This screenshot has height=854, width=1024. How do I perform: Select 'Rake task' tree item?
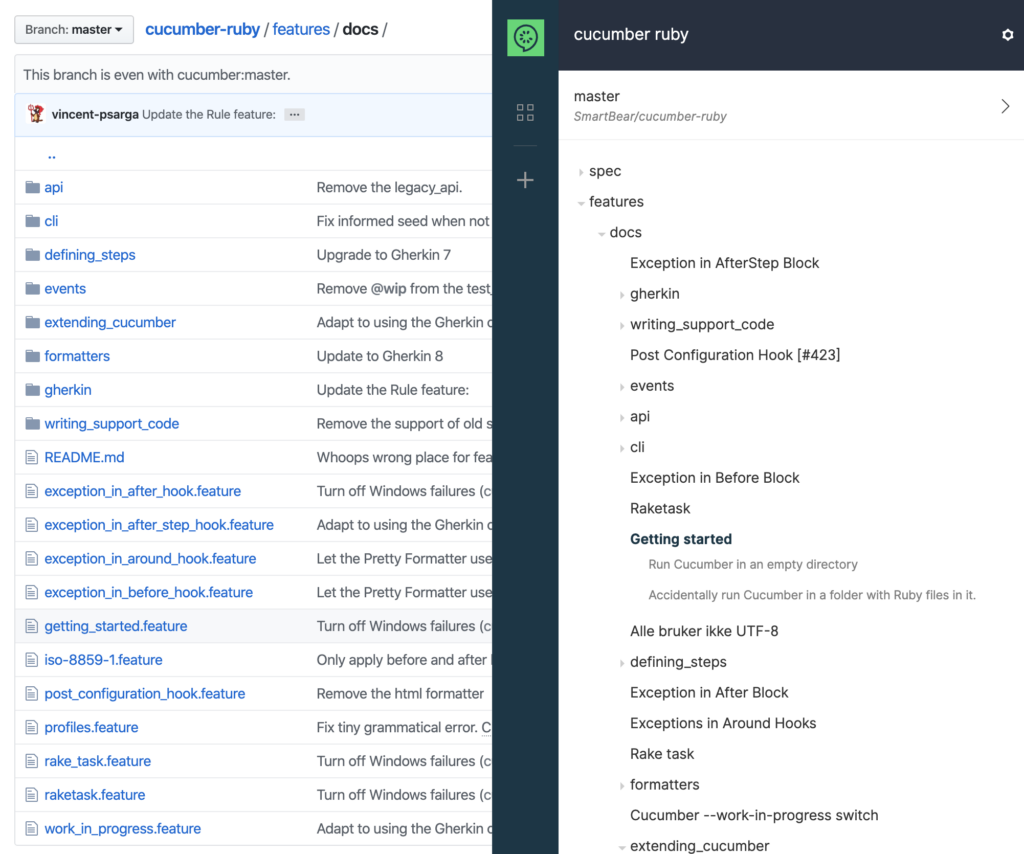[x=662, y=754]
